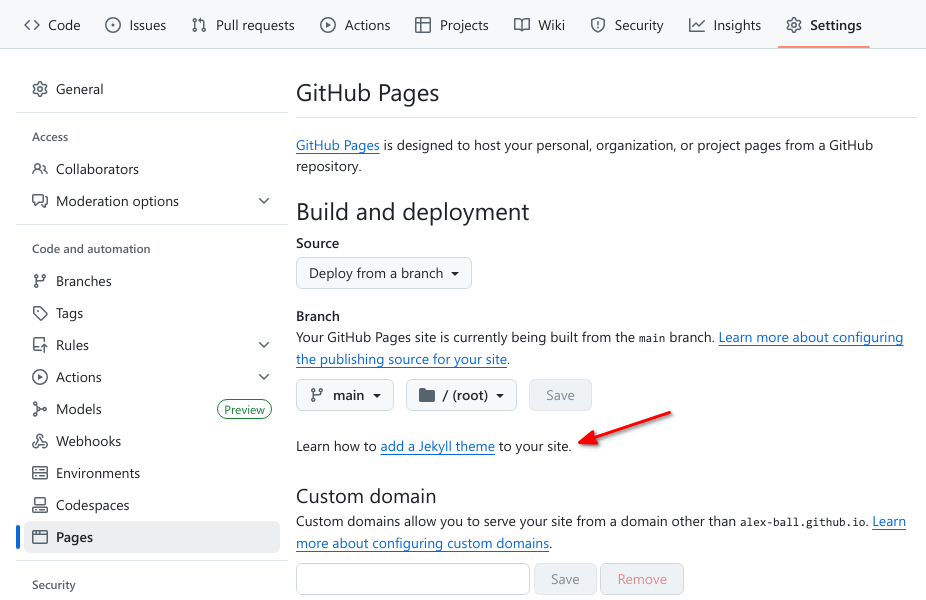Screen dimensions: 926x600
Task: Expand the Moderation options chevron
Action: click(264, 201)
